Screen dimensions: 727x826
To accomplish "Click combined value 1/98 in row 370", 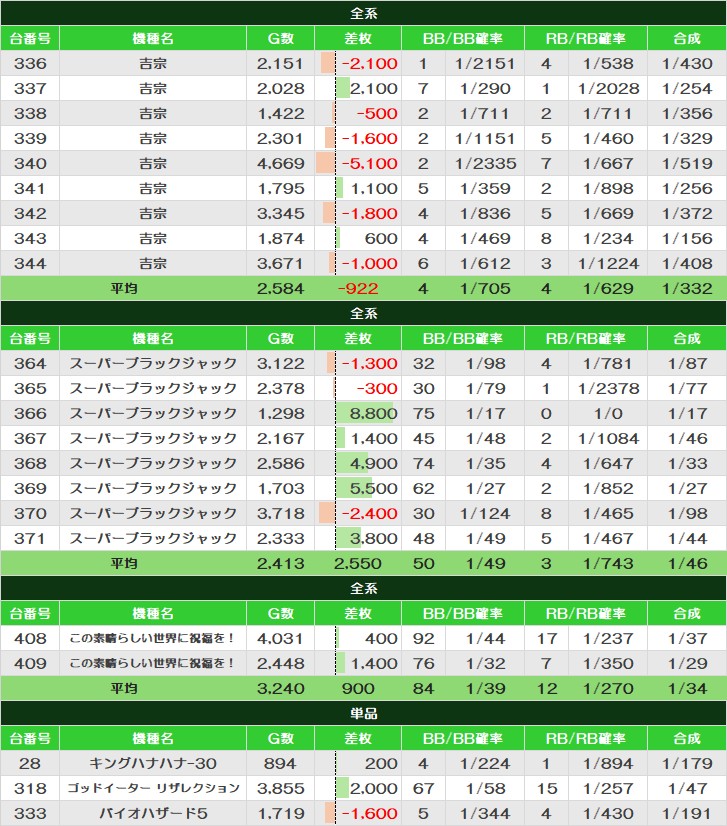I will coord(687,514).
